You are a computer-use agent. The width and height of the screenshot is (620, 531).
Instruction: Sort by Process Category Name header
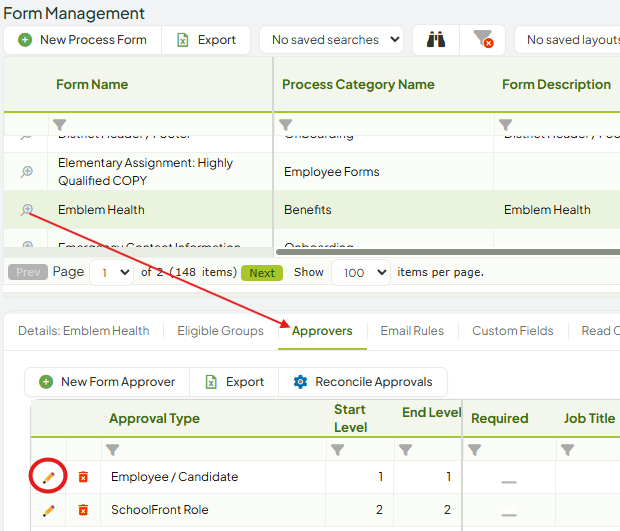tap(358, 84)
